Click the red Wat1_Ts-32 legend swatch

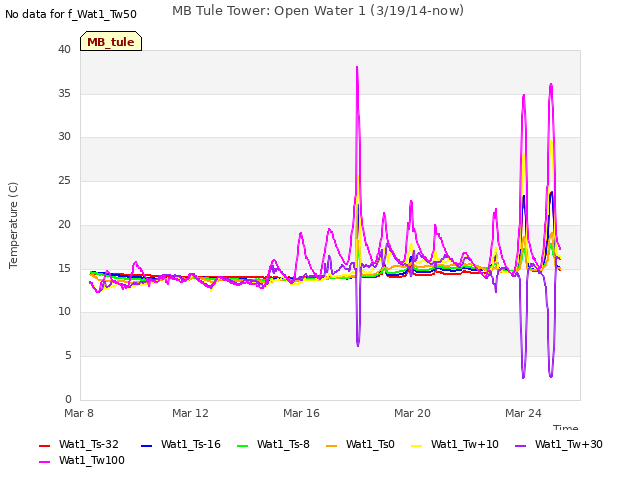click(x=44, y=446)
